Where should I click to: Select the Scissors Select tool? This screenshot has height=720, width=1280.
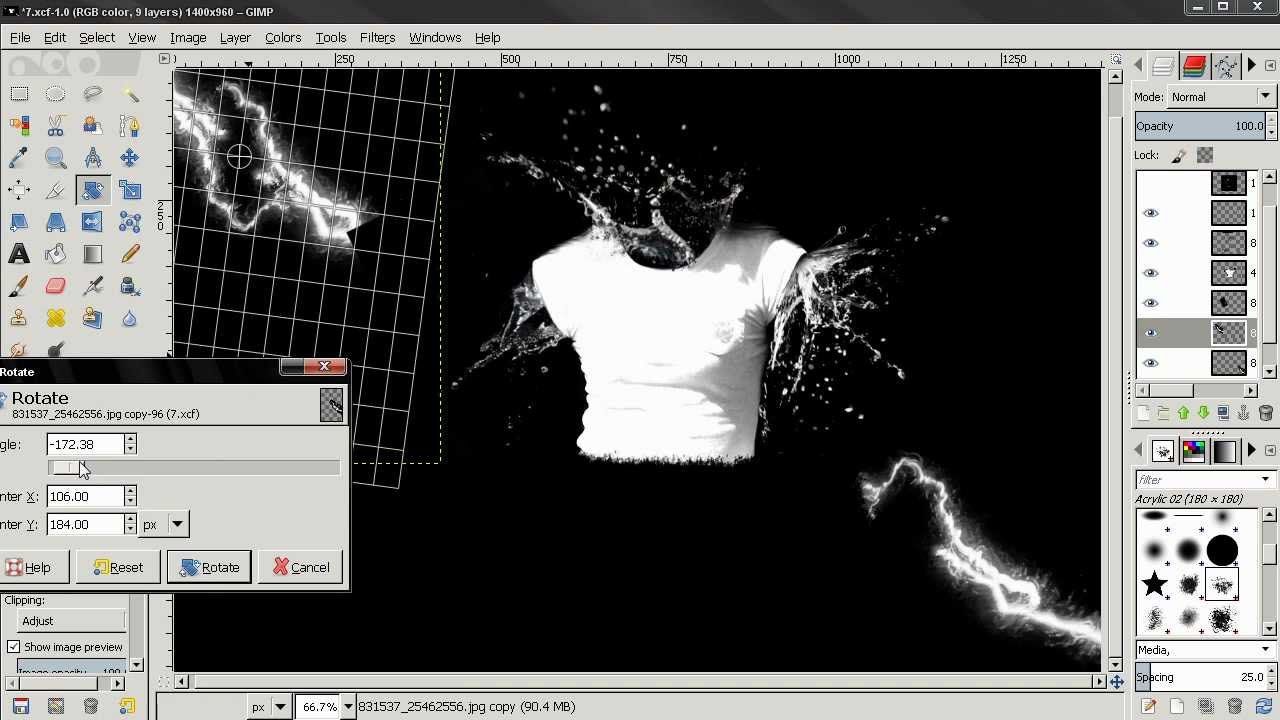56,126
